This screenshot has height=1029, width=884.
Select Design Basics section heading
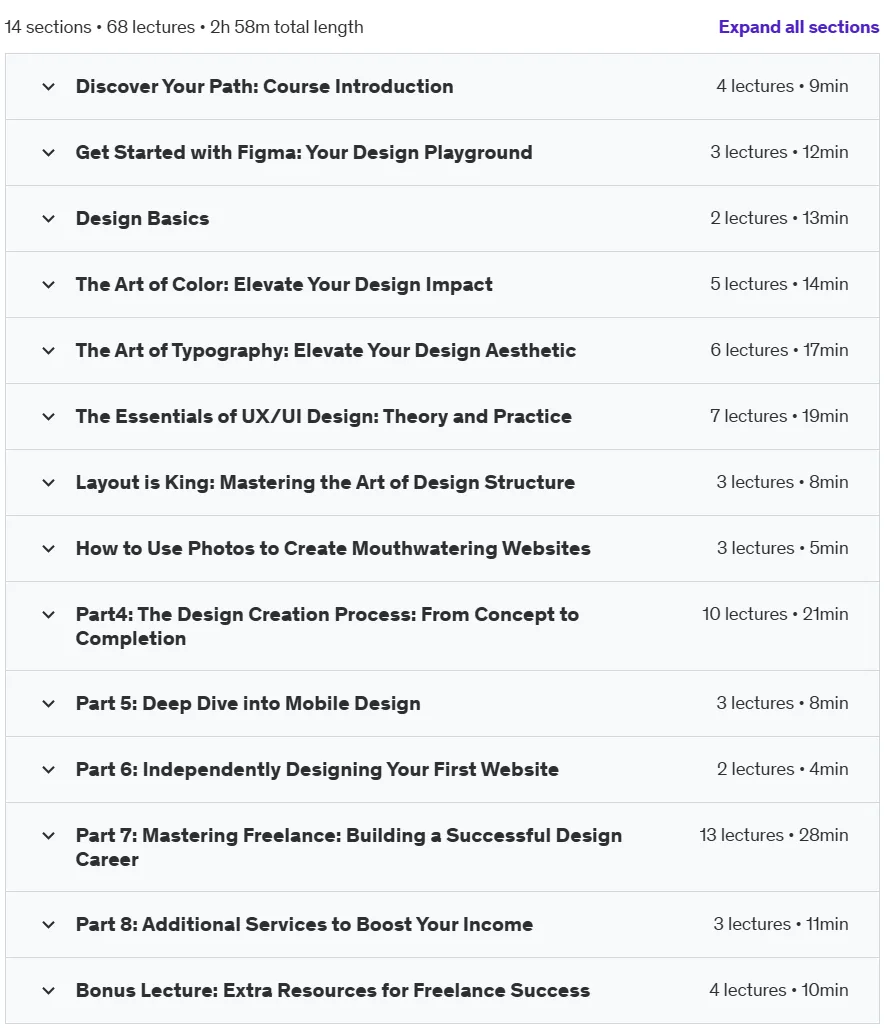(x=142, y=219)
